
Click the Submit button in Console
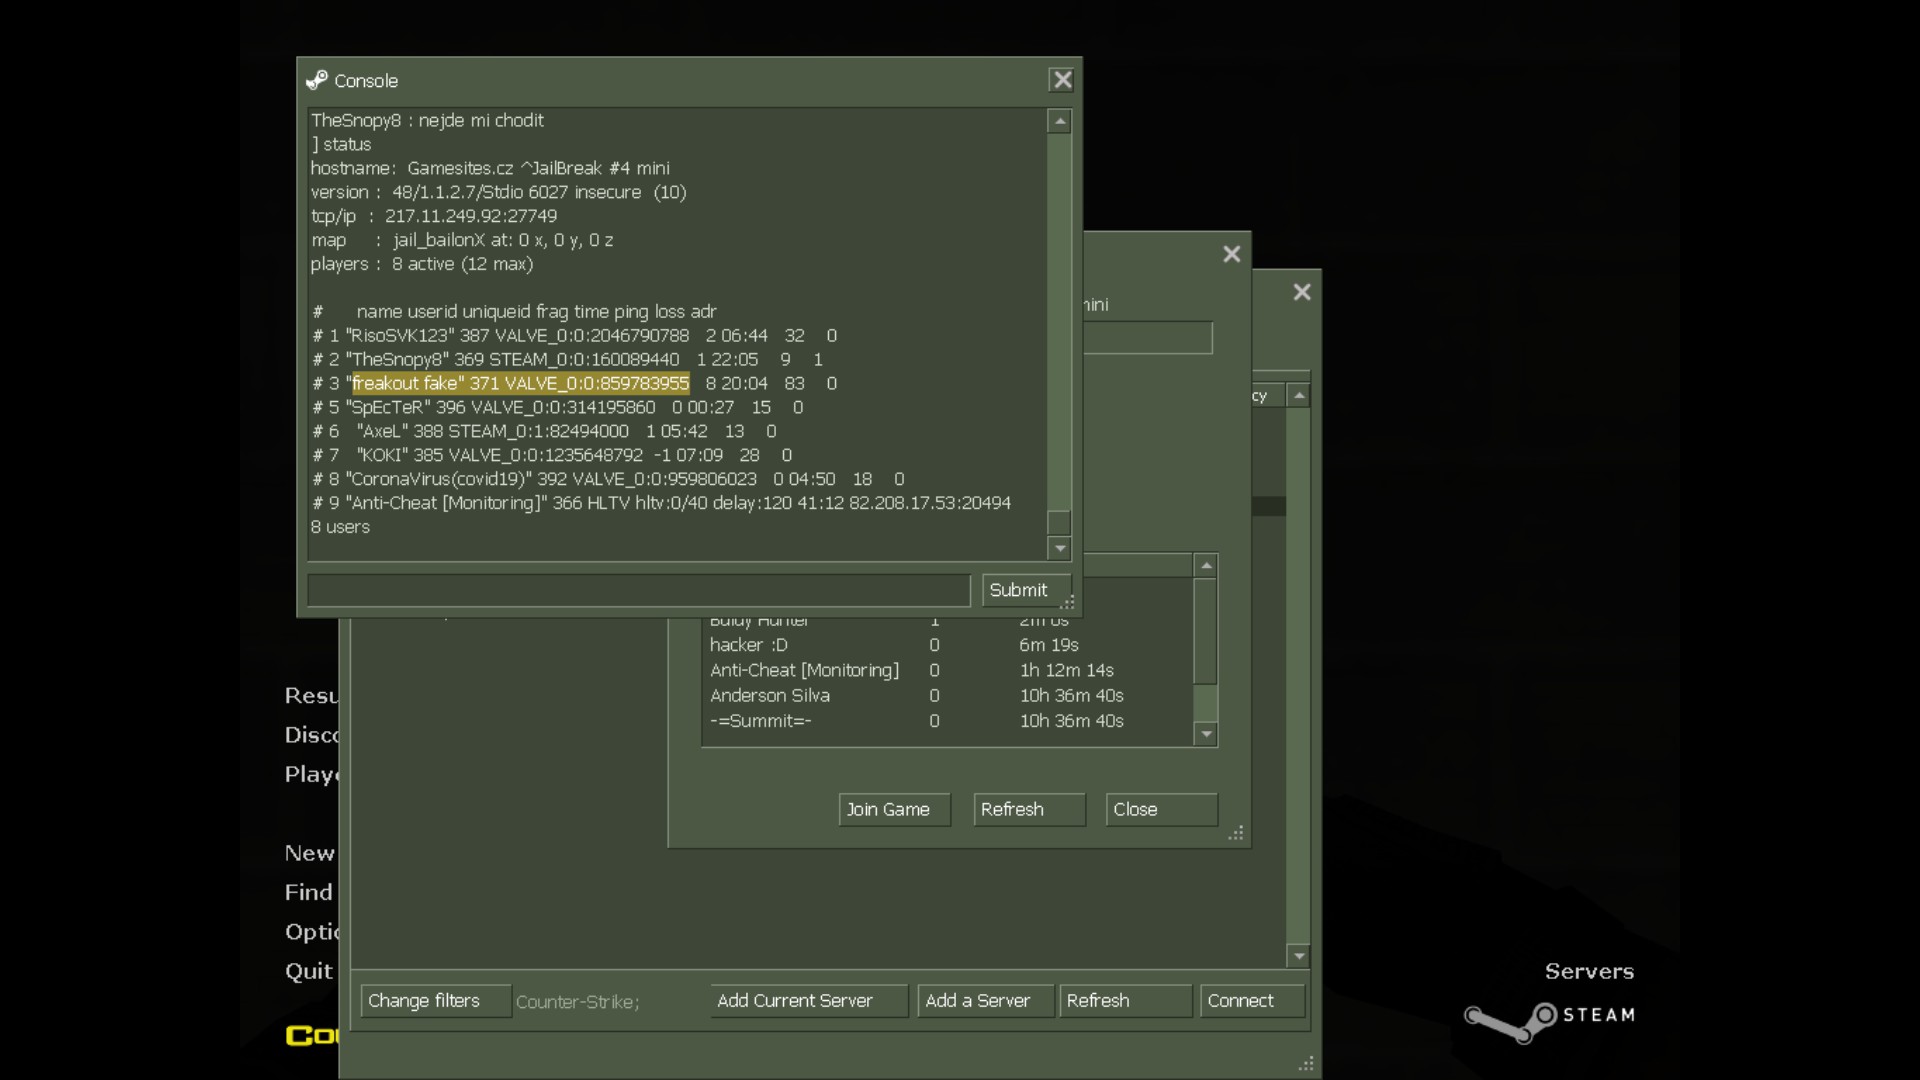tap(1026, 590)
